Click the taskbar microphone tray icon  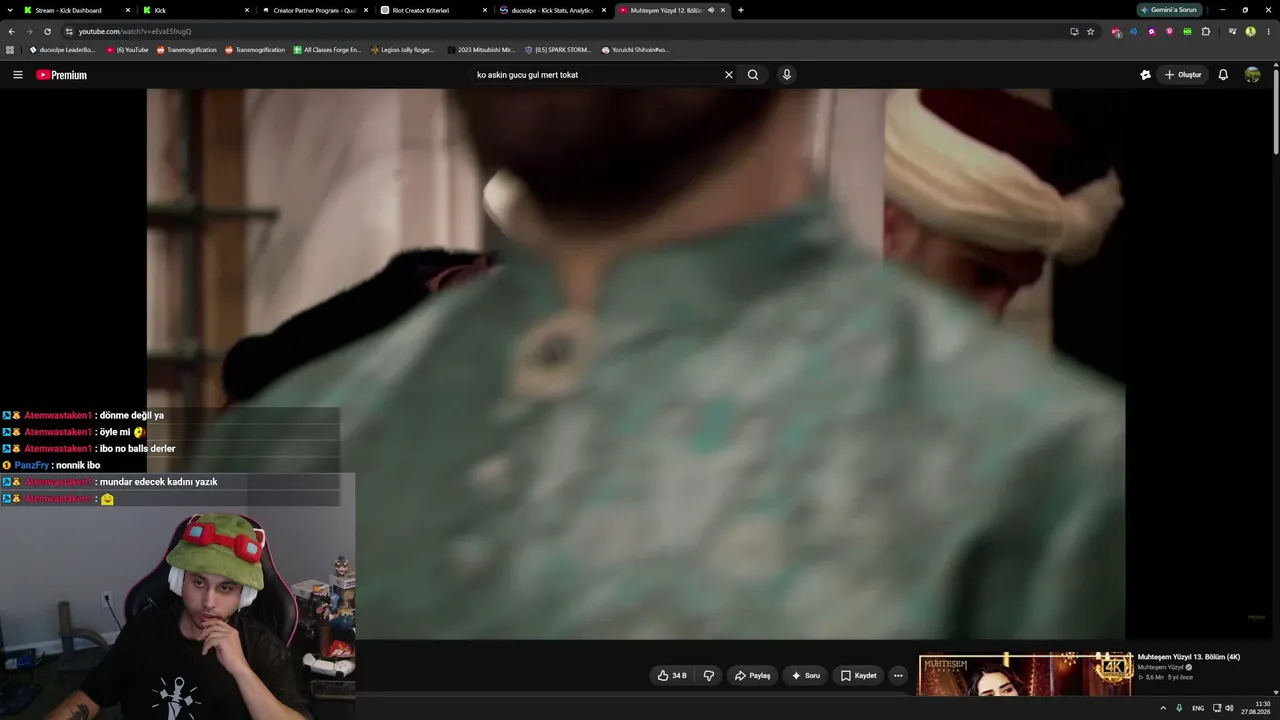(x=1179, y=708)
